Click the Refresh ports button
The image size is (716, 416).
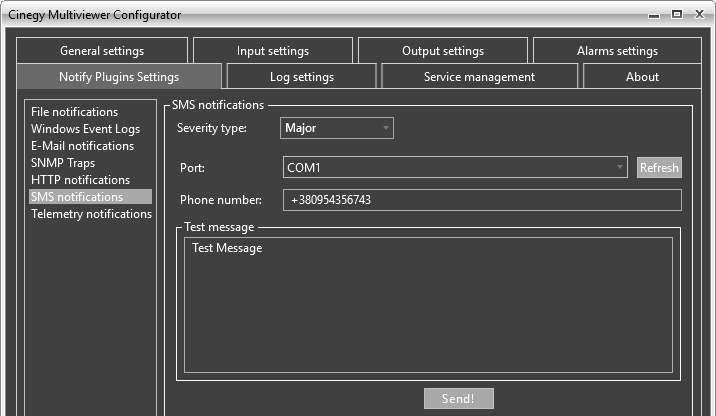point(659,168)
